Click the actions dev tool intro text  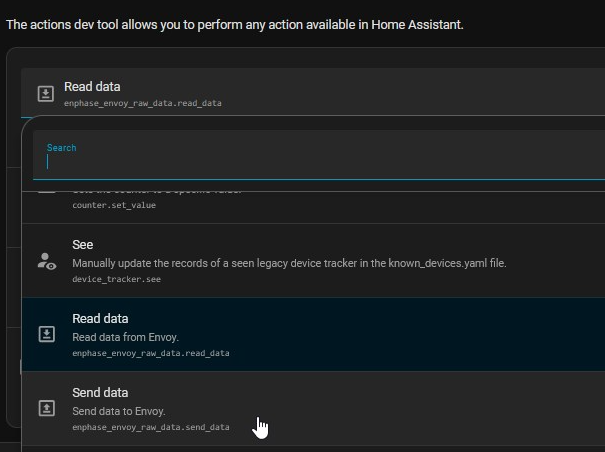[x=234, y=24]
